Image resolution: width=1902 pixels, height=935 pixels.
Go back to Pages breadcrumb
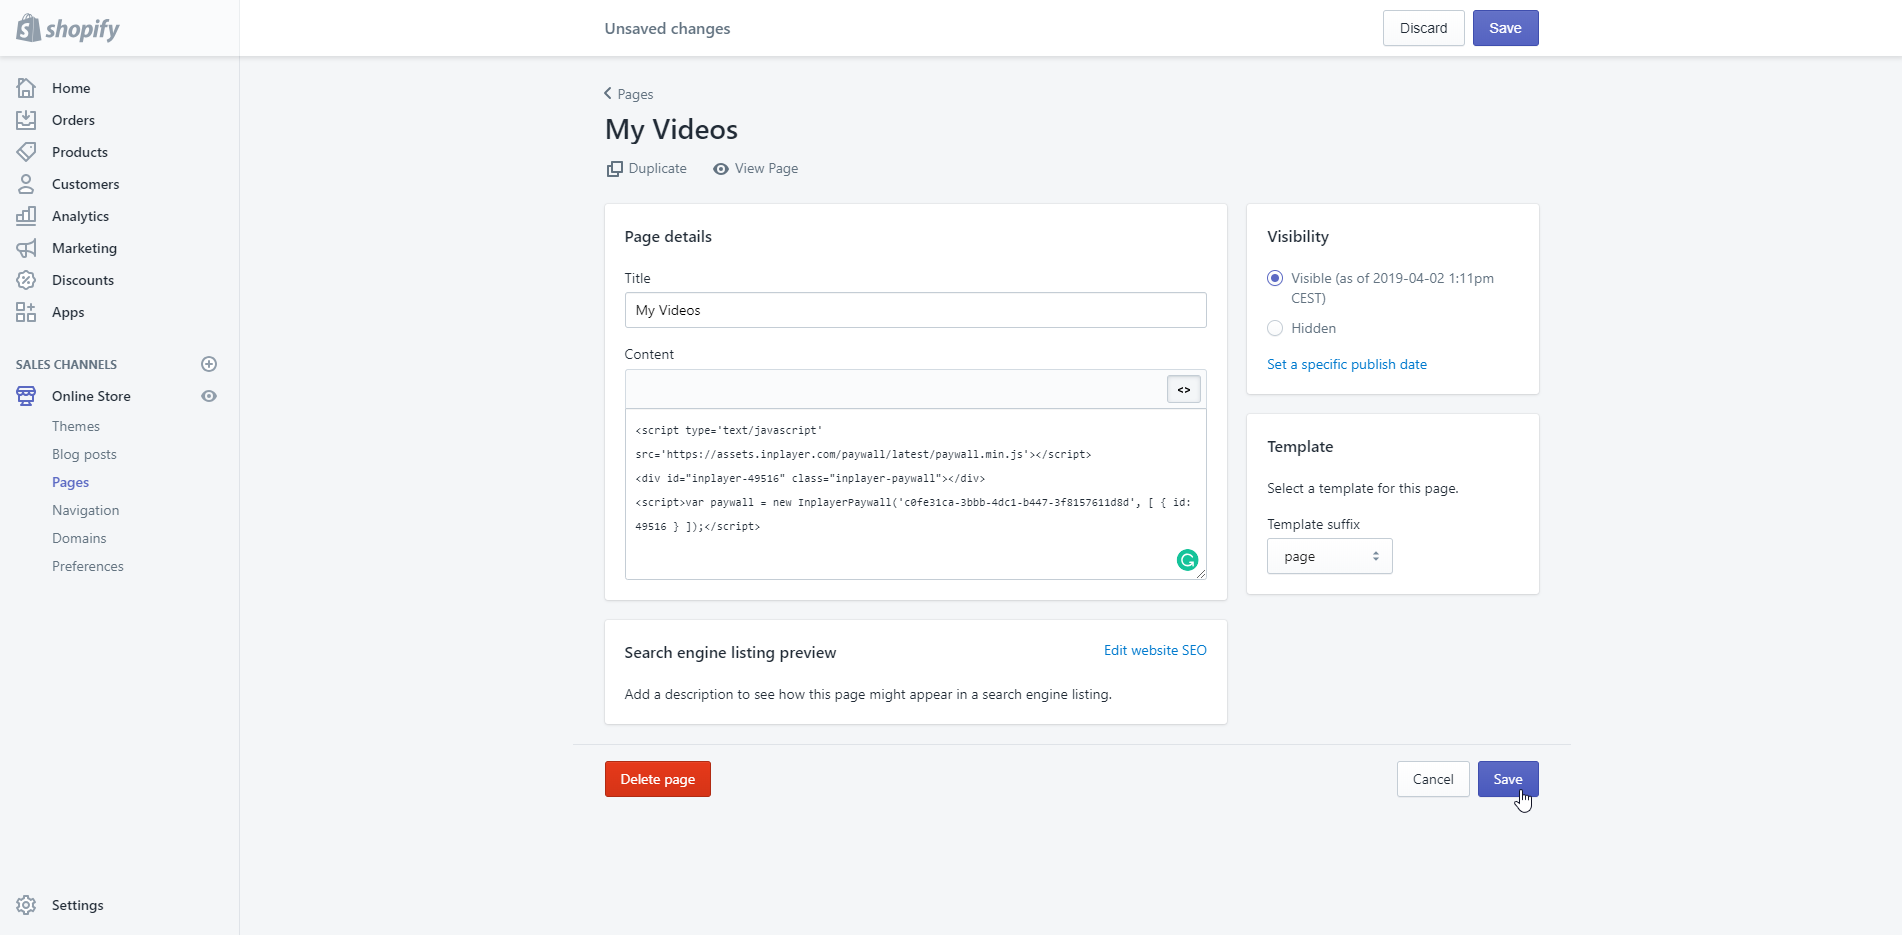click(x=635, y=94)
